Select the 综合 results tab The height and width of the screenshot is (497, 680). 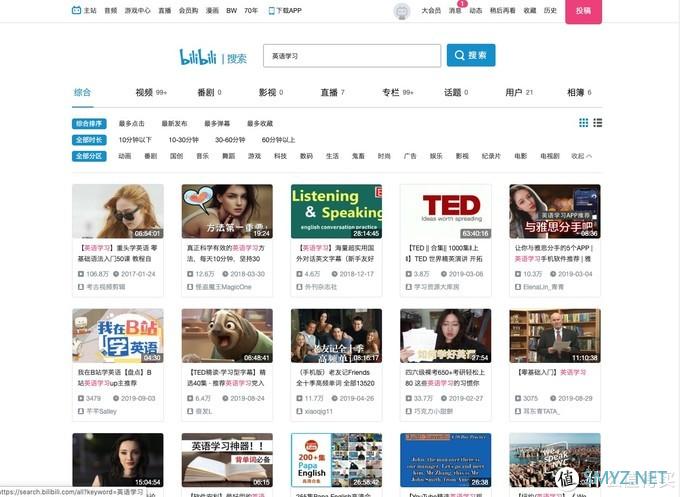[82, 92]
